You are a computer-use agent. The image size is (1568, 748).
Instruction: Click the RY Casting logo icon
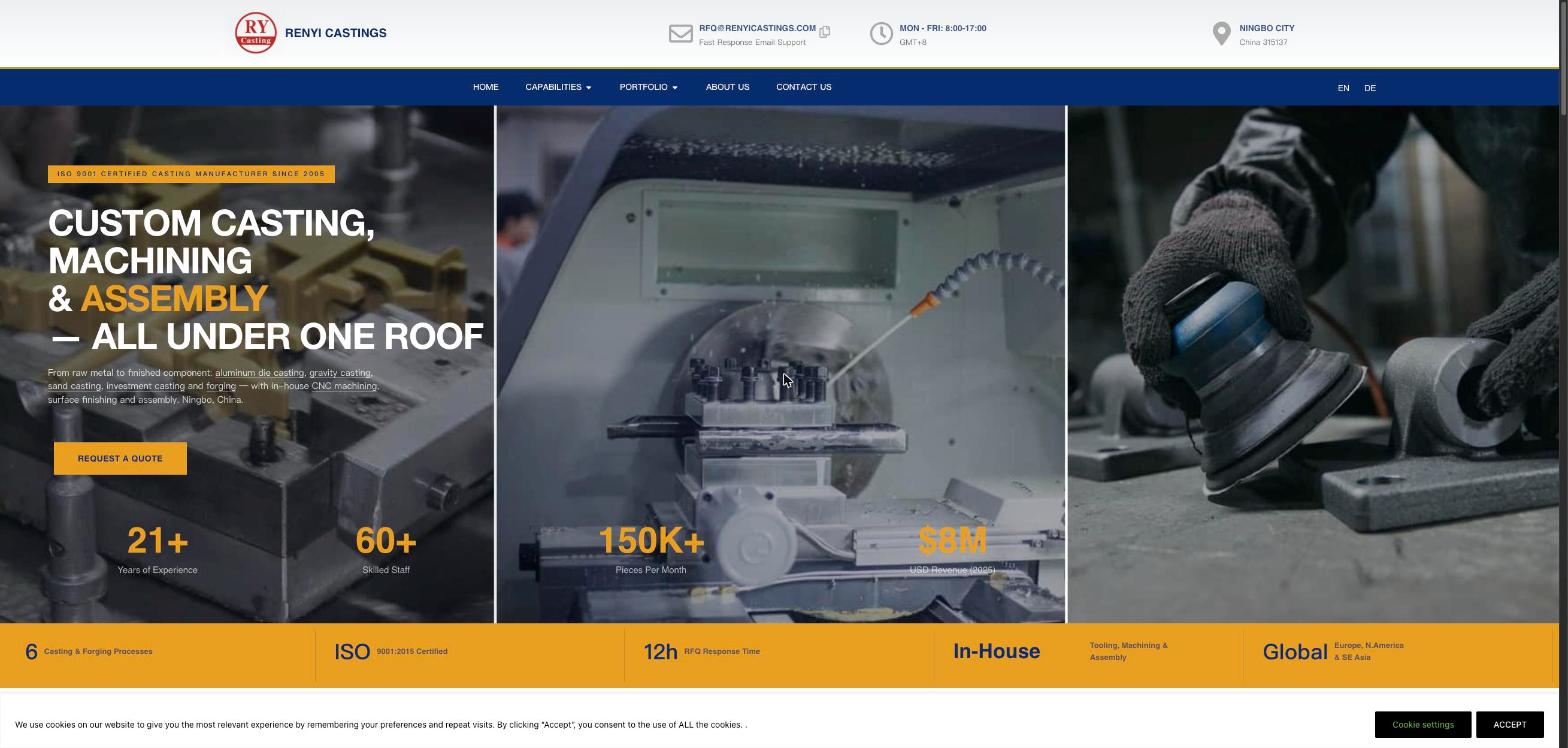click(255, 33)
